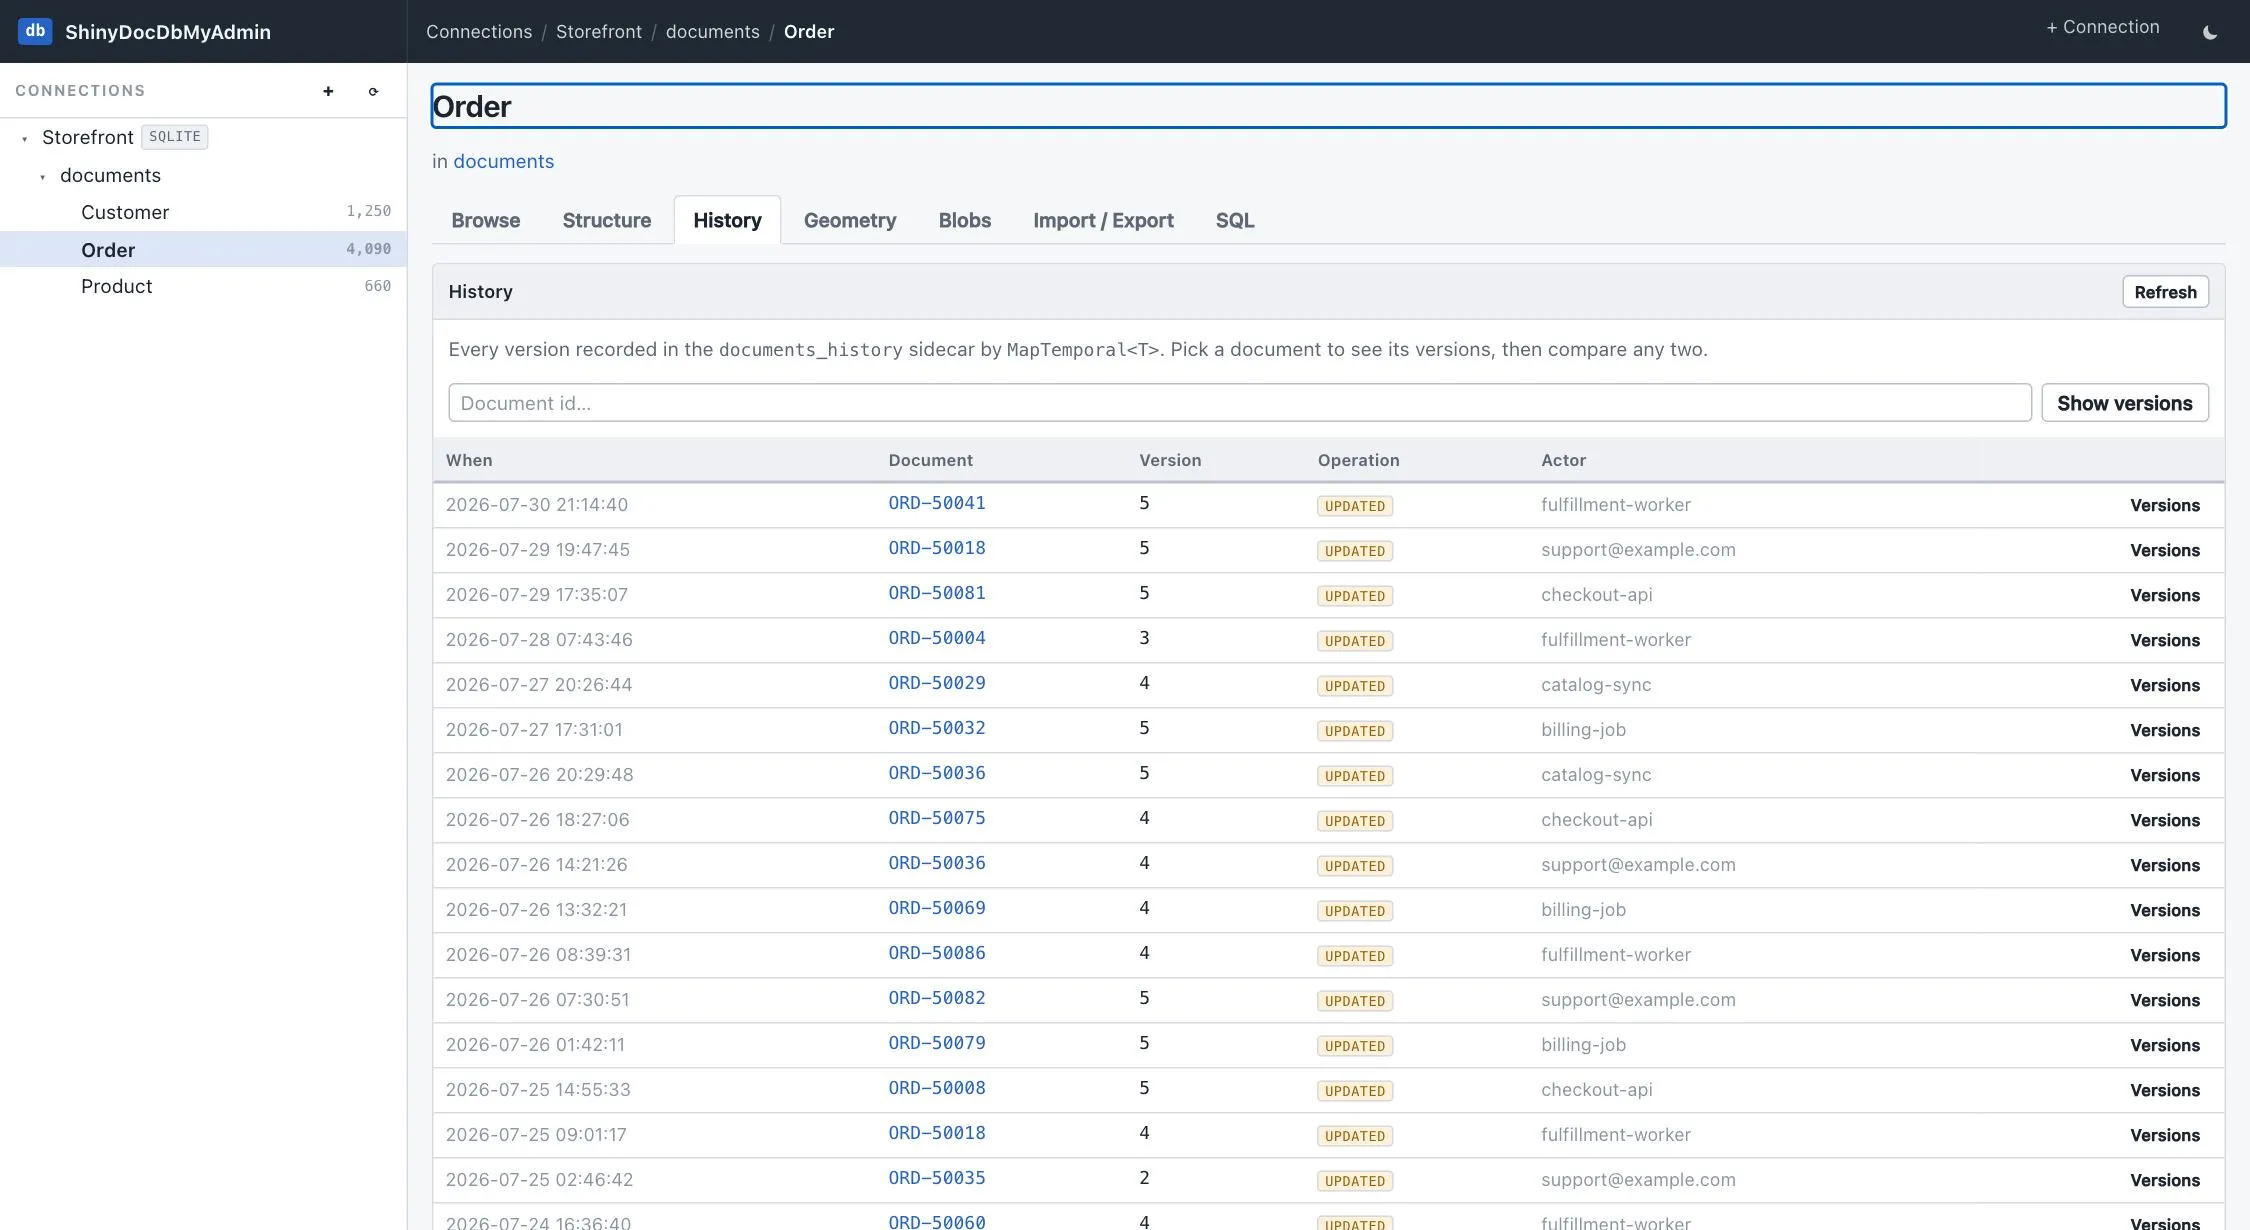Click the Actor column header
The width and height of the screenshot is (2250, 1230).
coord(1563,460)
